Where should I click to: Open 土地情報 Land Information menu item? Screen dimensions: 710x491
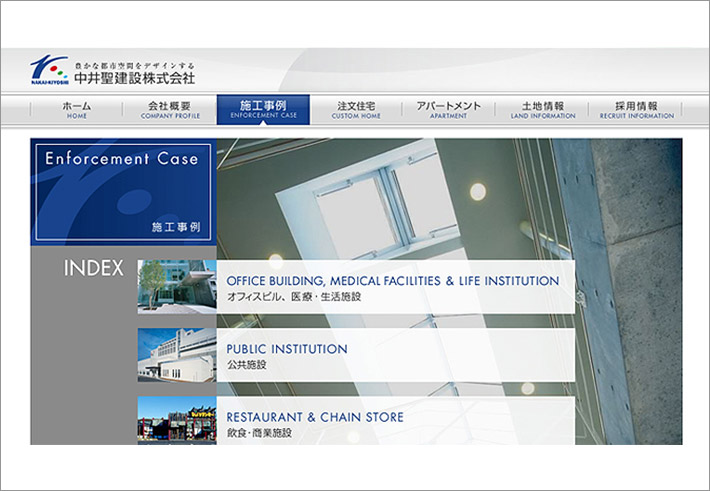coord(542,110)
